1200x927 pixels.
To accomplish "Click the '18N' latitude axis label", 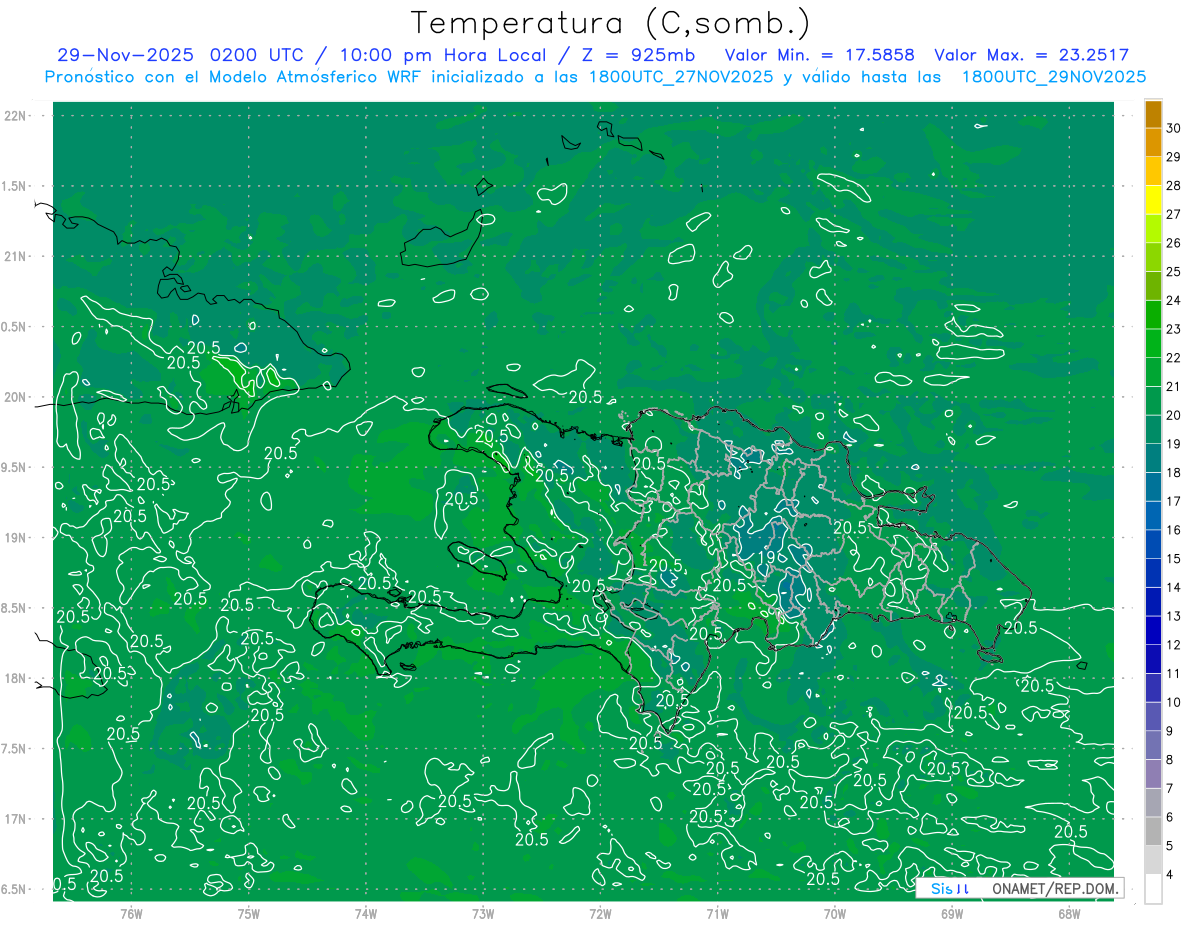I will pyautogui.click(x=15, y=678).
